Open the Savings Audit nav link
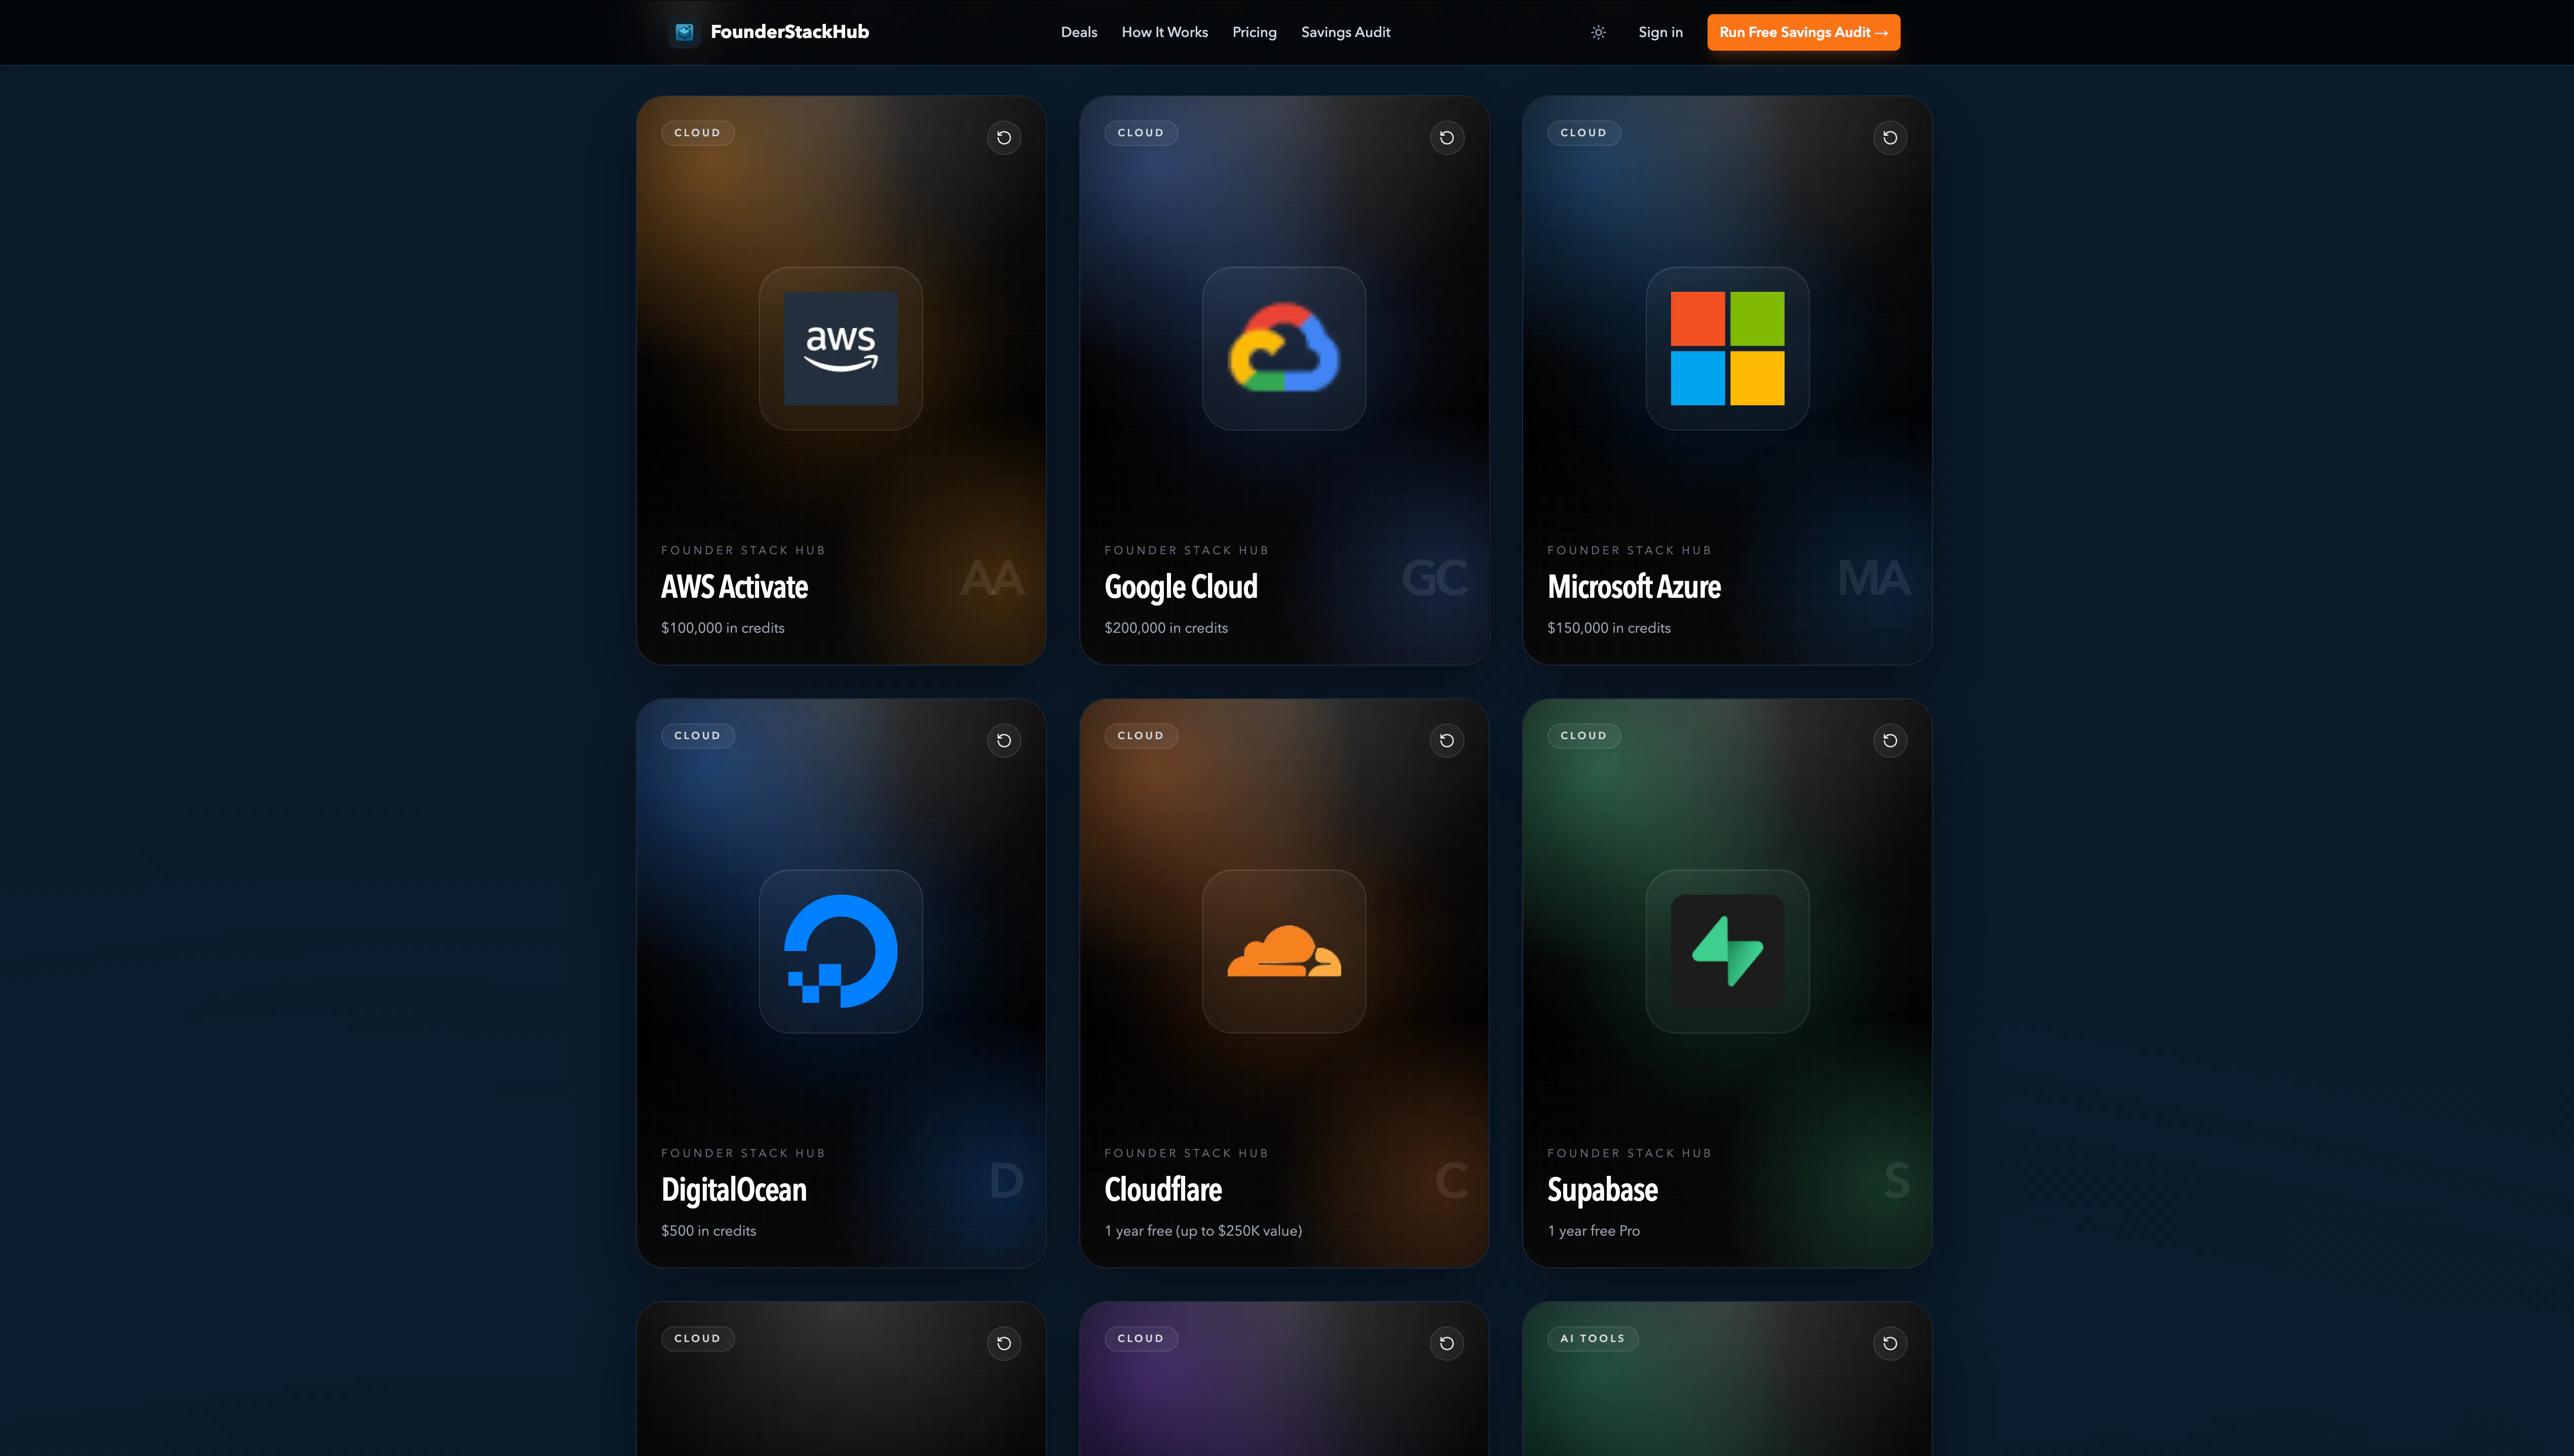This screenshot has height=1456, width=2574. (x=1345, y=32)
